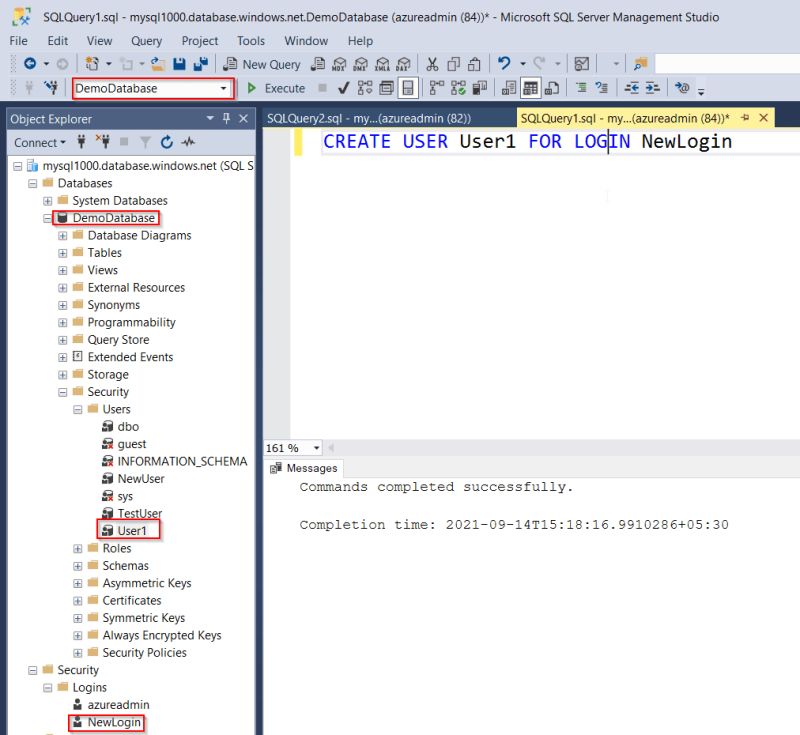Click the Undo icon in the toolbar
Viewport: 800px width, 735px height.
pyautogui.click(x=504, y=62)
